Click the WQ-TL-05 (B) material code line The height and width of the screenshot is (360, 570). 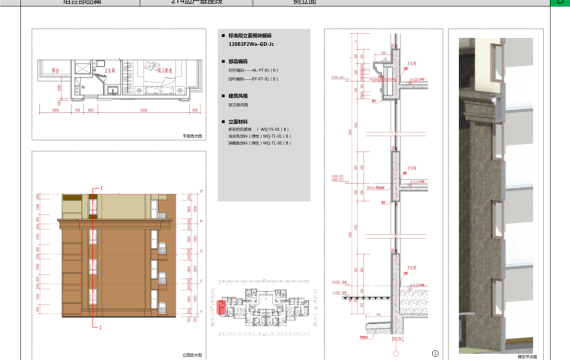click(x=260, y=143)
